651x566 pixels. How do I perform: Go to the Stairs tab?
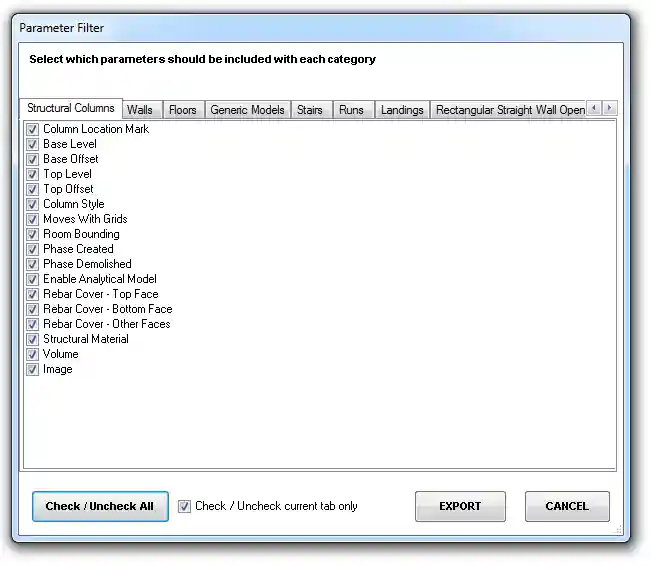(310, 110)
